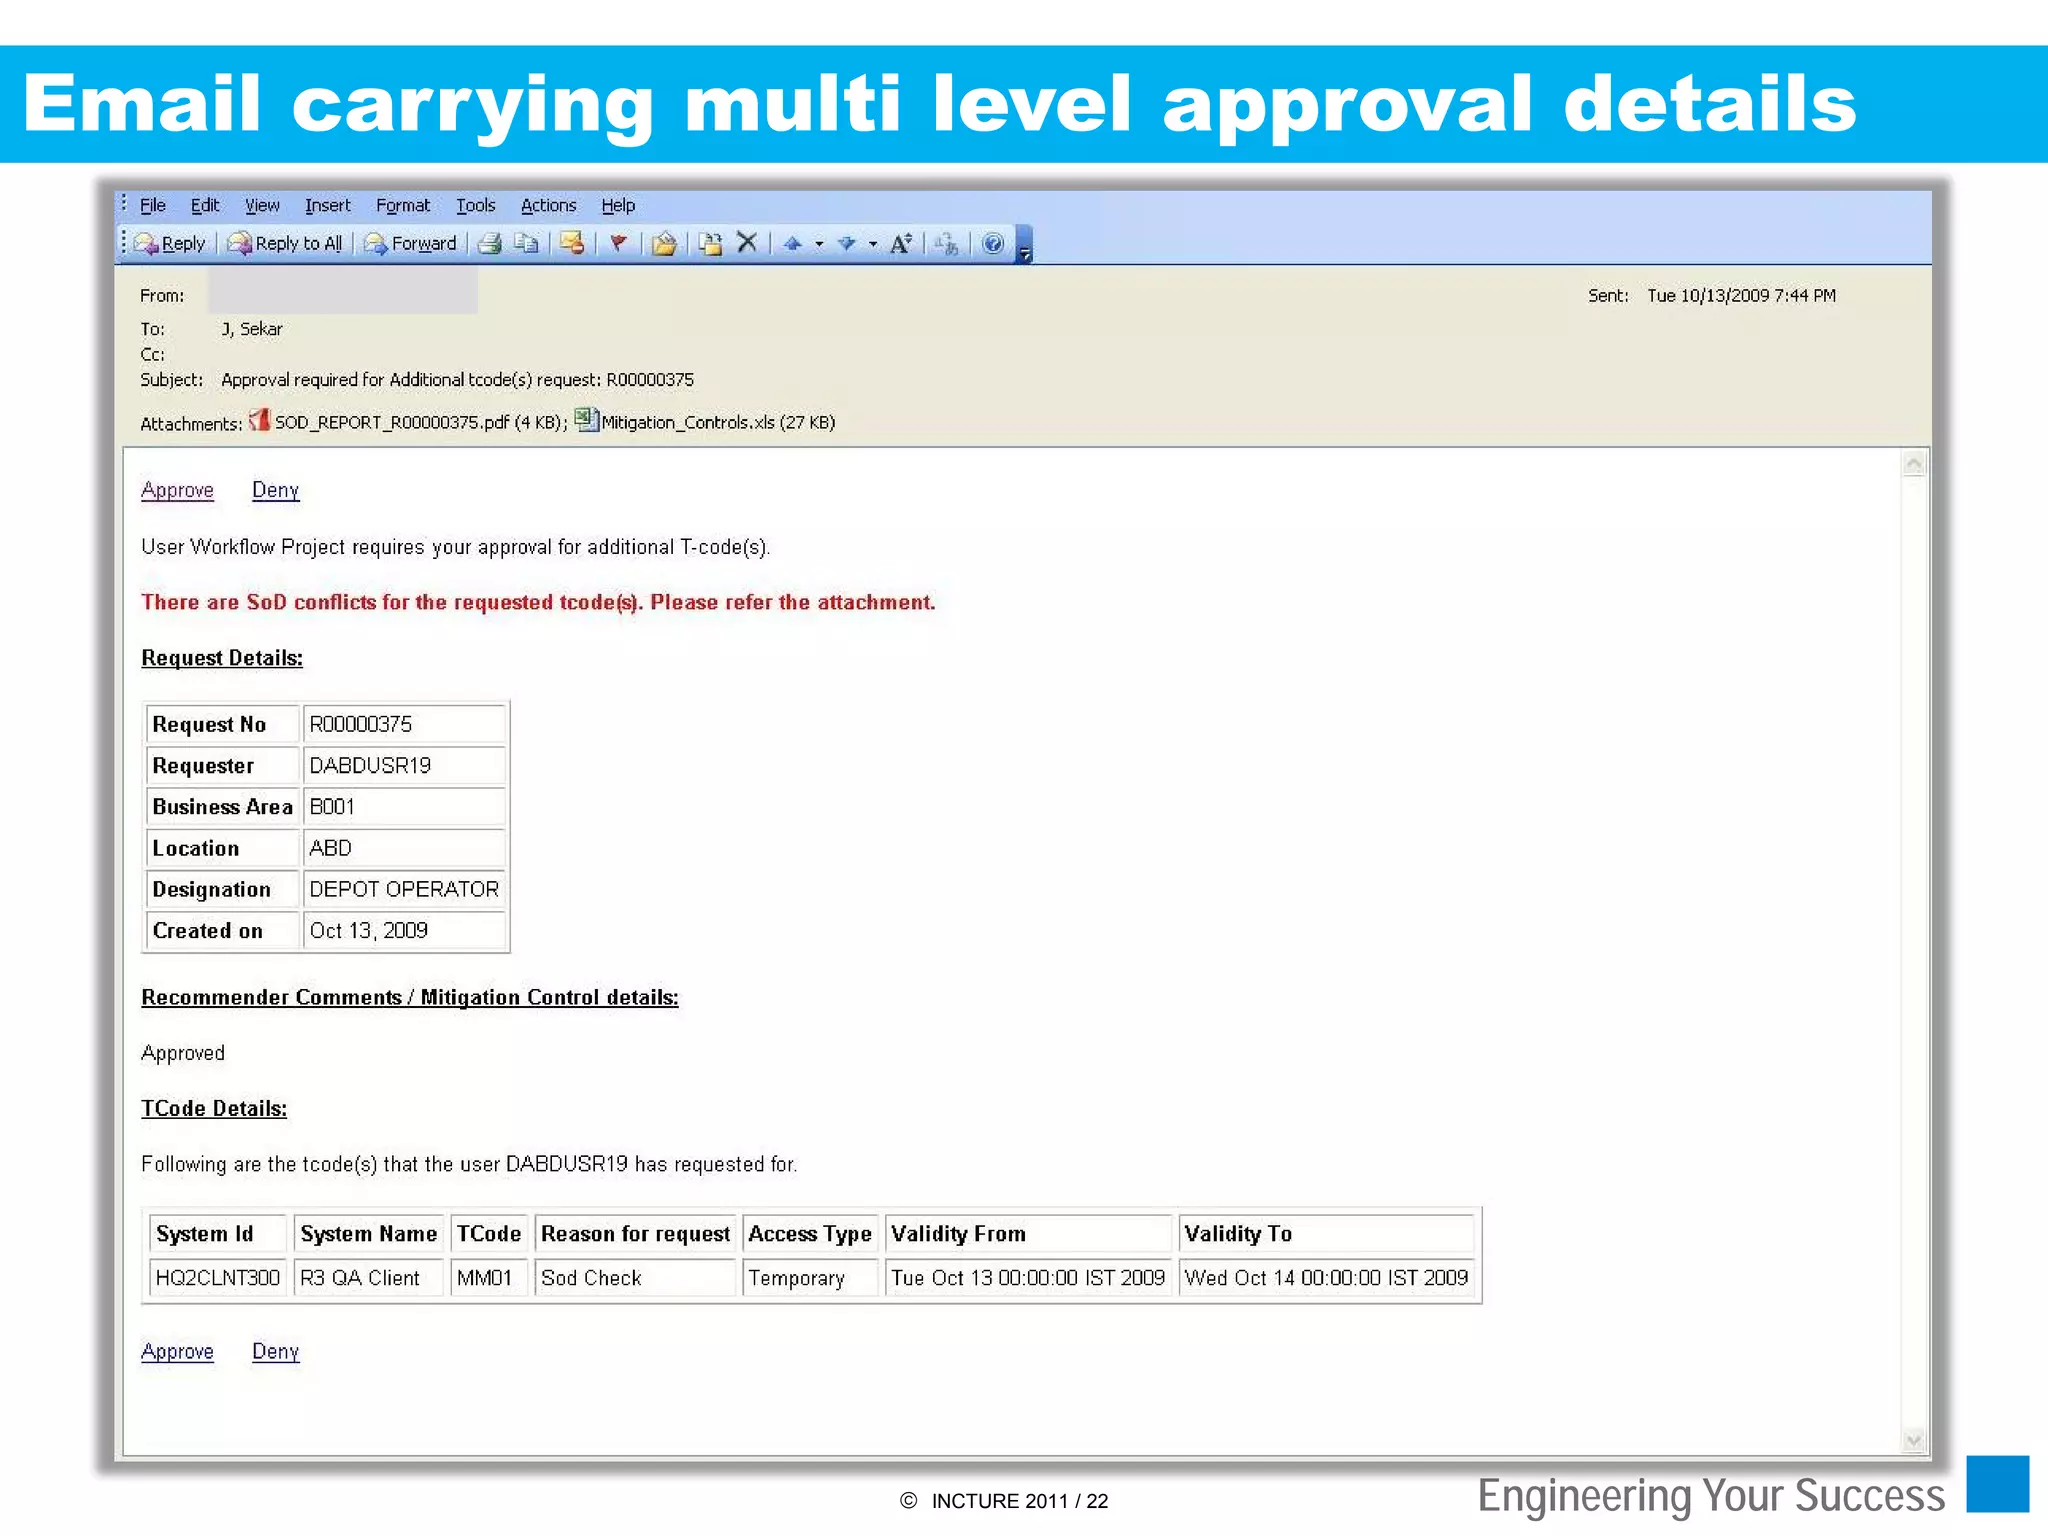Screen dimensions: 2048x1536
Task: Forward this email message
Action: click(410, 243)
